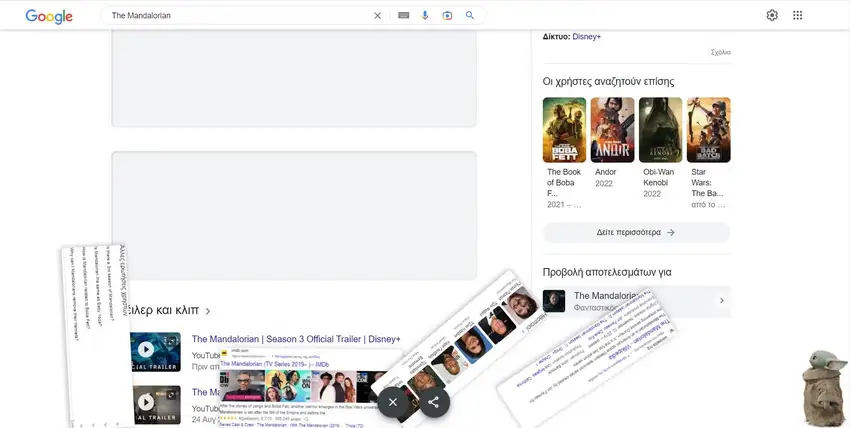Open Season 3 Official Trailer video link
The width and height of the screenshot is (850, 428).
[x=295, y=339]
